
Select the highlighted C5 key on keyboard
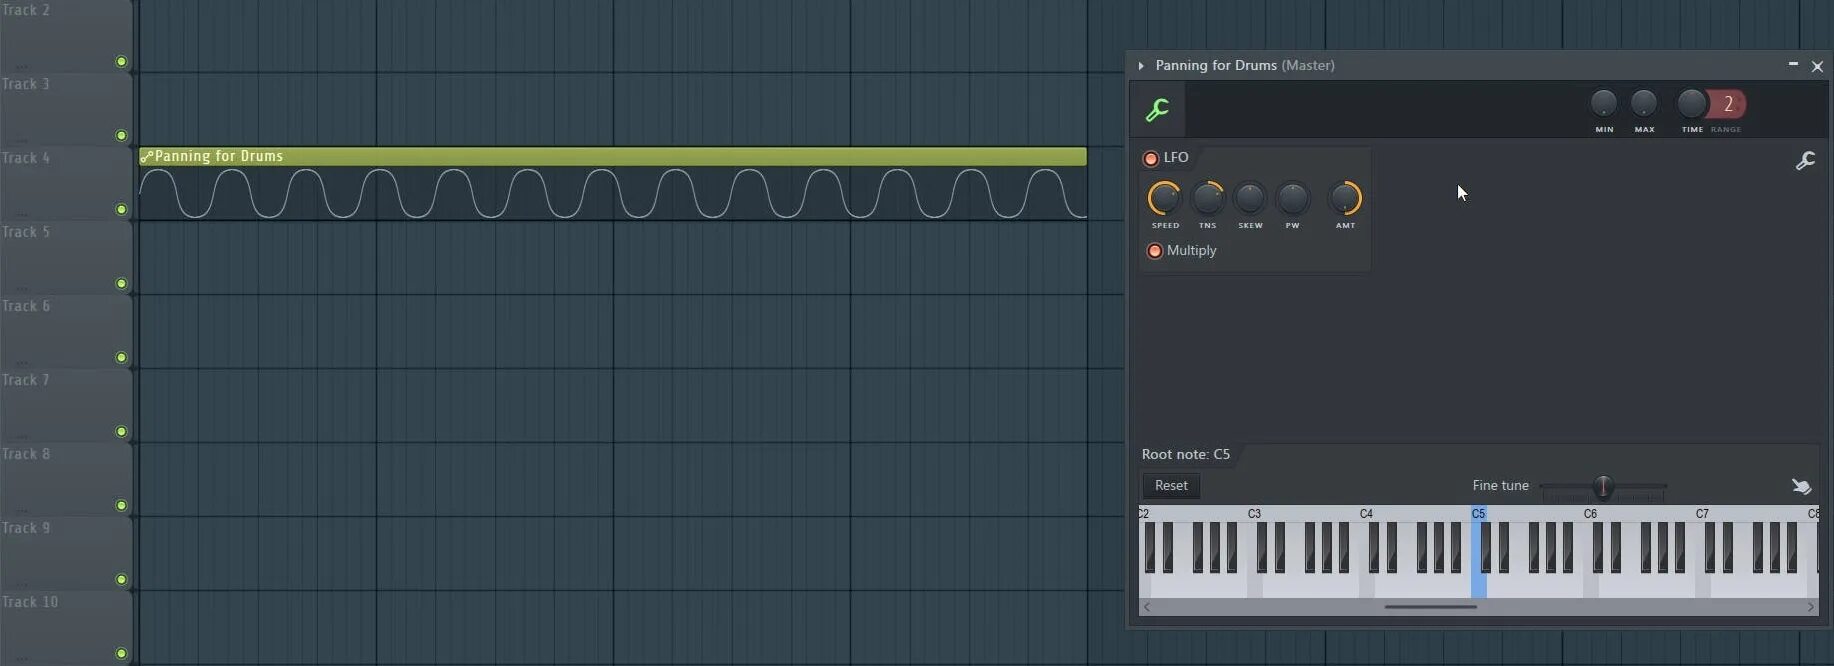(1478, 585)
